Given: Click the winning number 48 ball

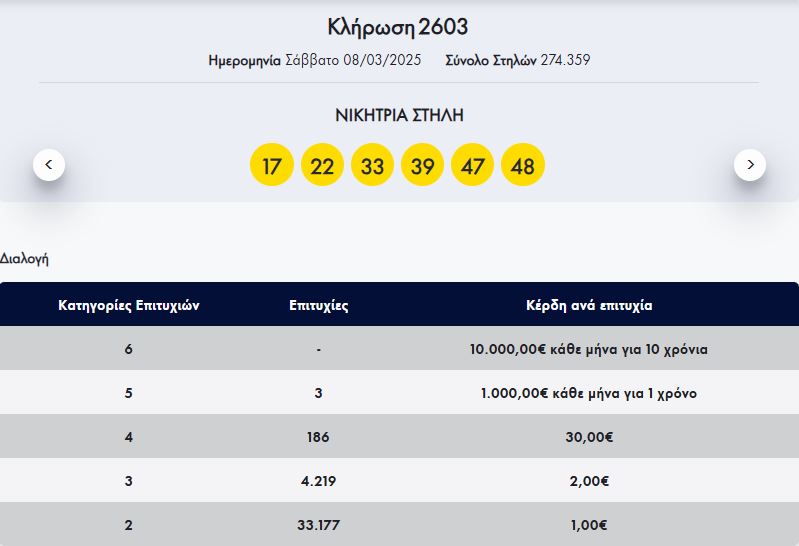Looking at the screenshot, I should click(x=522, y=166).
